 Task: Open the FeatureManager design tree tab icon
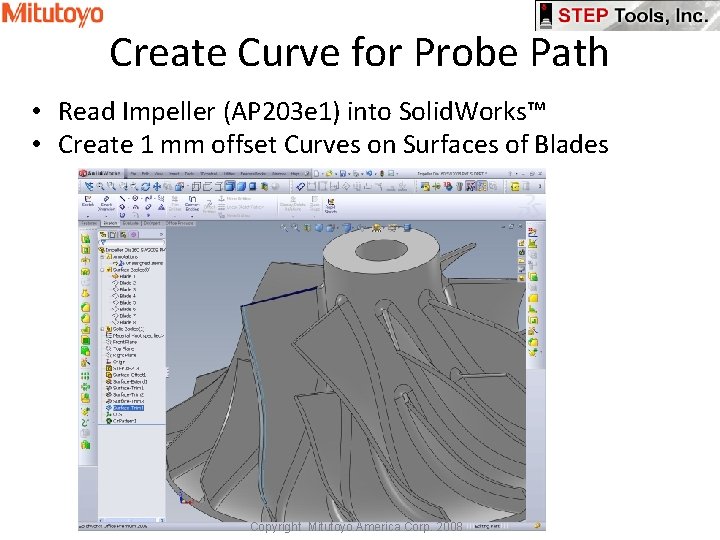tap(103, 235)
